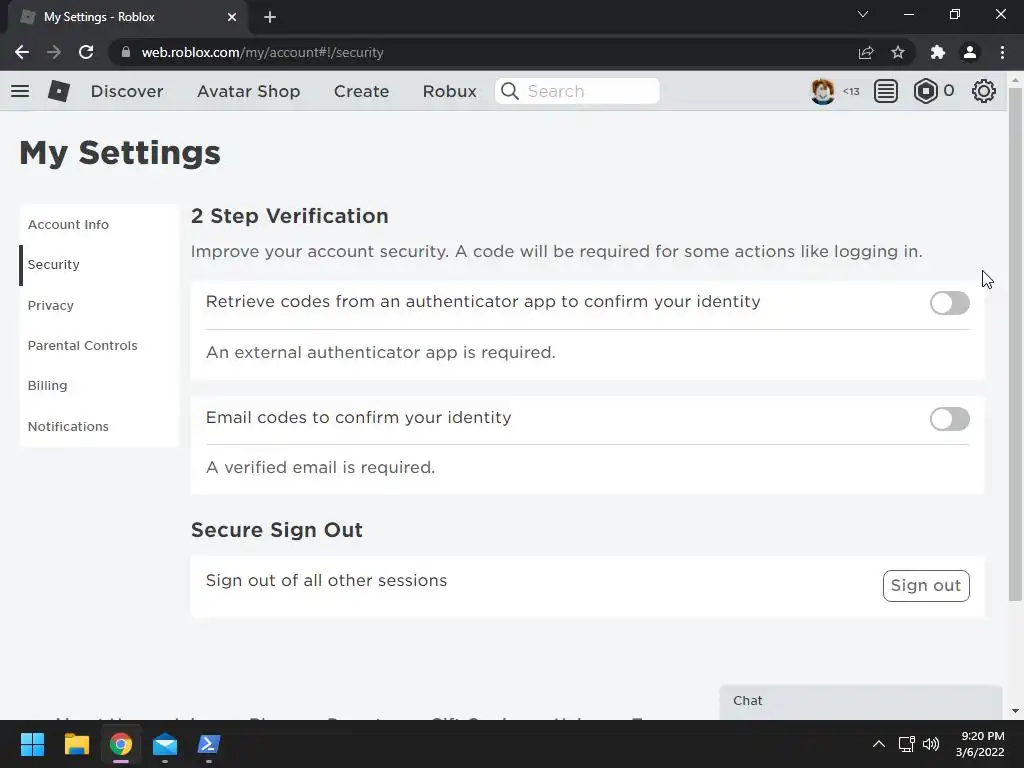This screenshot has height=768, width=1024.
Task: Enable email codes verification toggle
Action: point(949,419)
